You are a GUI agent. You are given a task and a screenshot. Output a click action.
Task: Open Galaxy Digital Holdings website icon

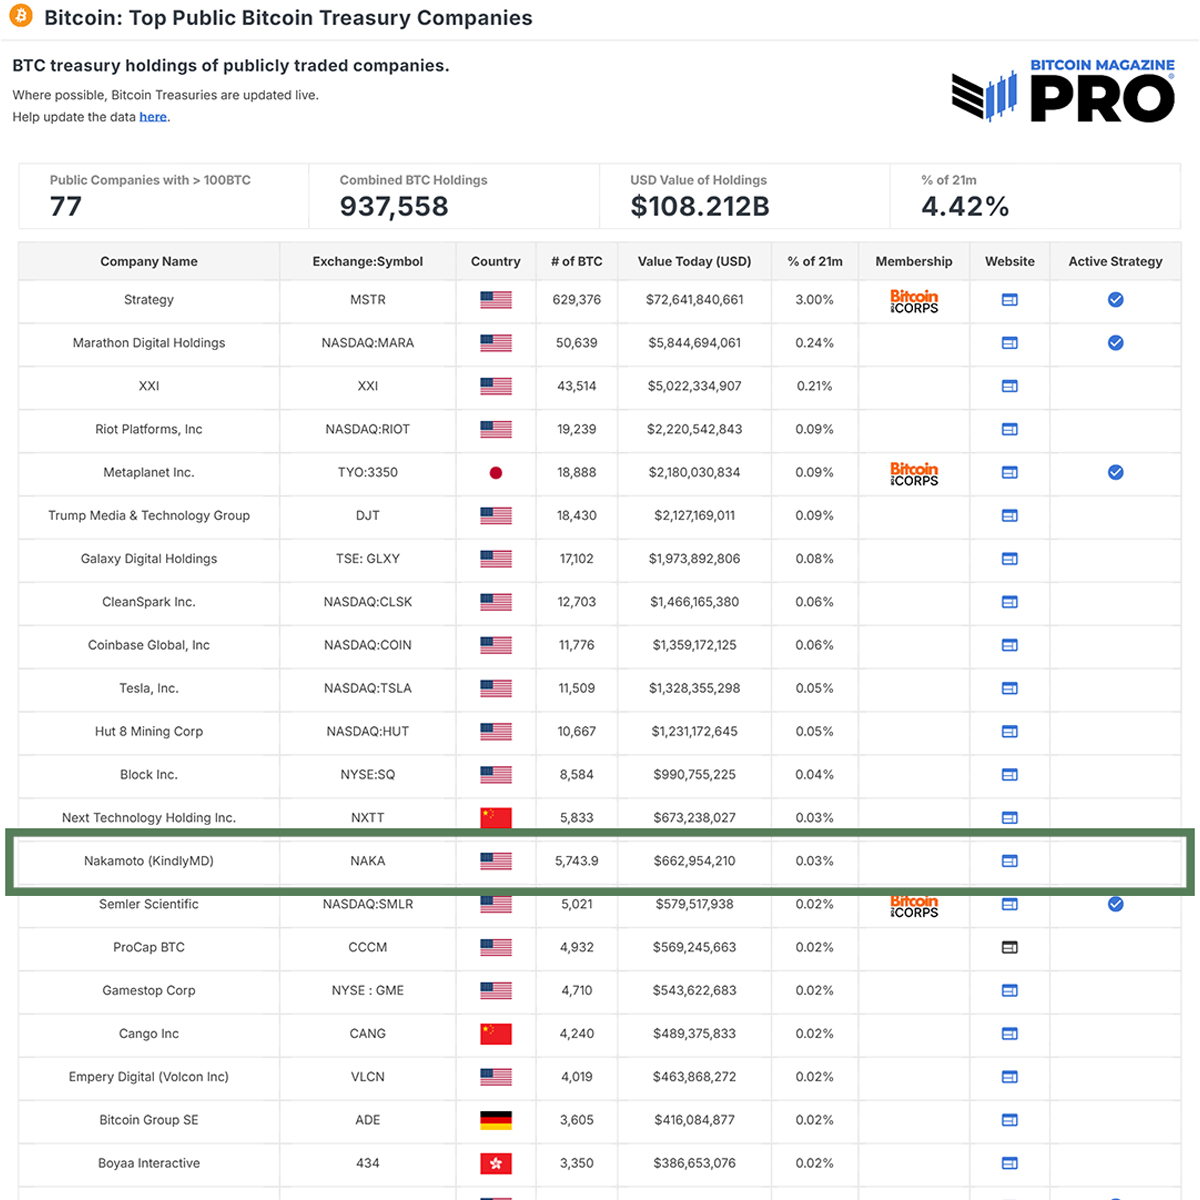pos(1010,559)
